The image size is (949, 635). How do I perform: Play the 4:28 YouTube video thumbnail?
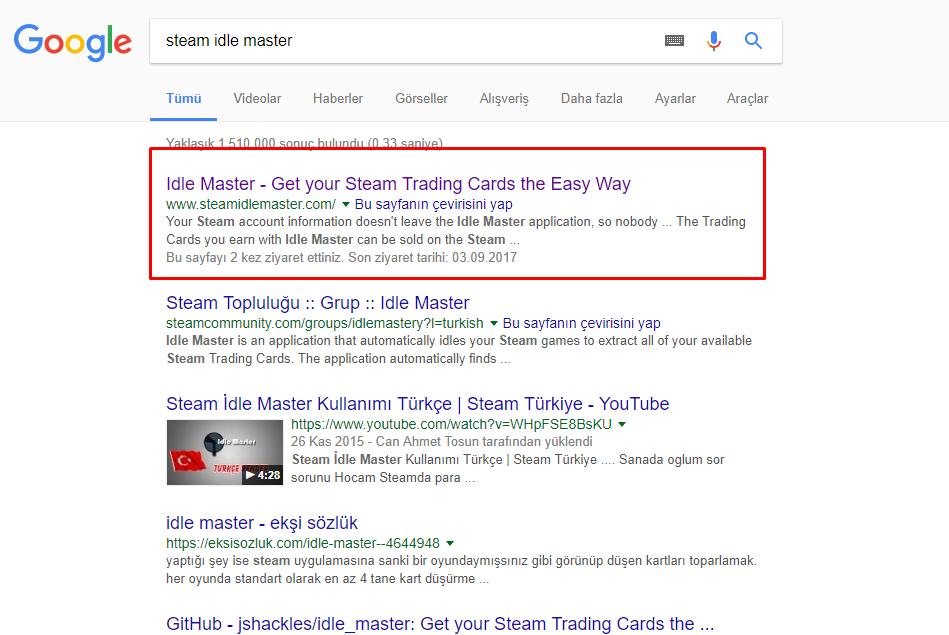pyautogui.click(x=225, y=452)
